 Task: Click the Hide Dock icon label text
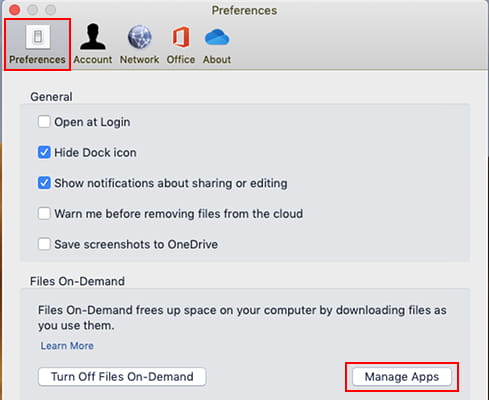[95, 153]
